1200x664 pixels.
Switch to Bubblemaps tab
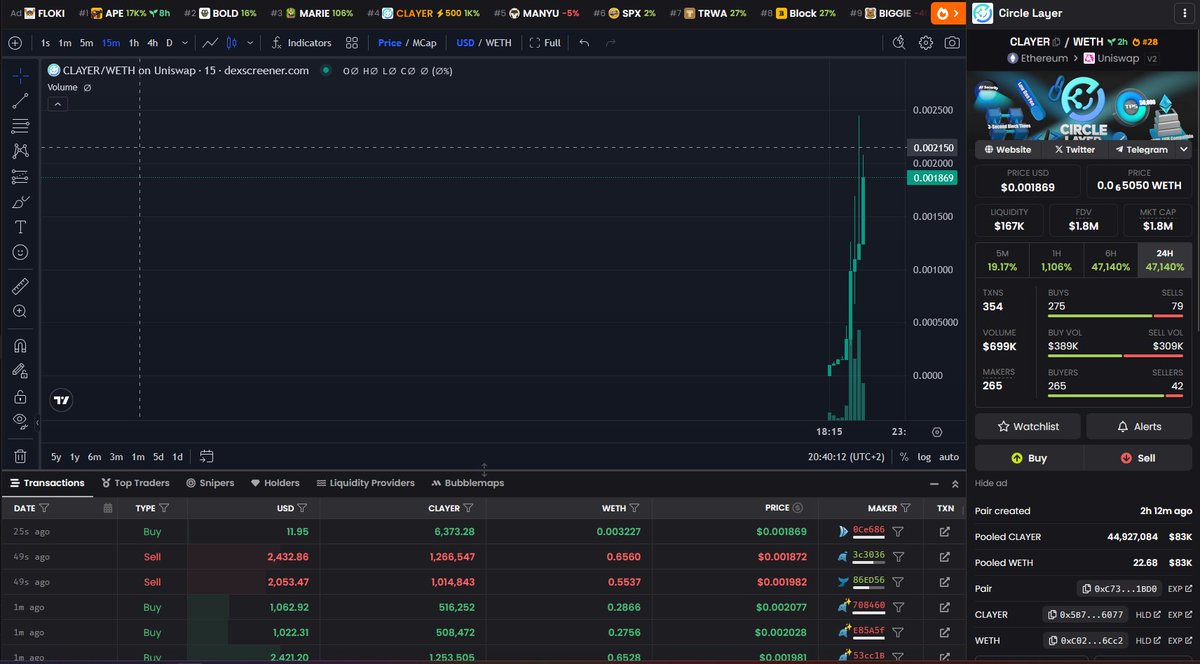coord(467,483)
